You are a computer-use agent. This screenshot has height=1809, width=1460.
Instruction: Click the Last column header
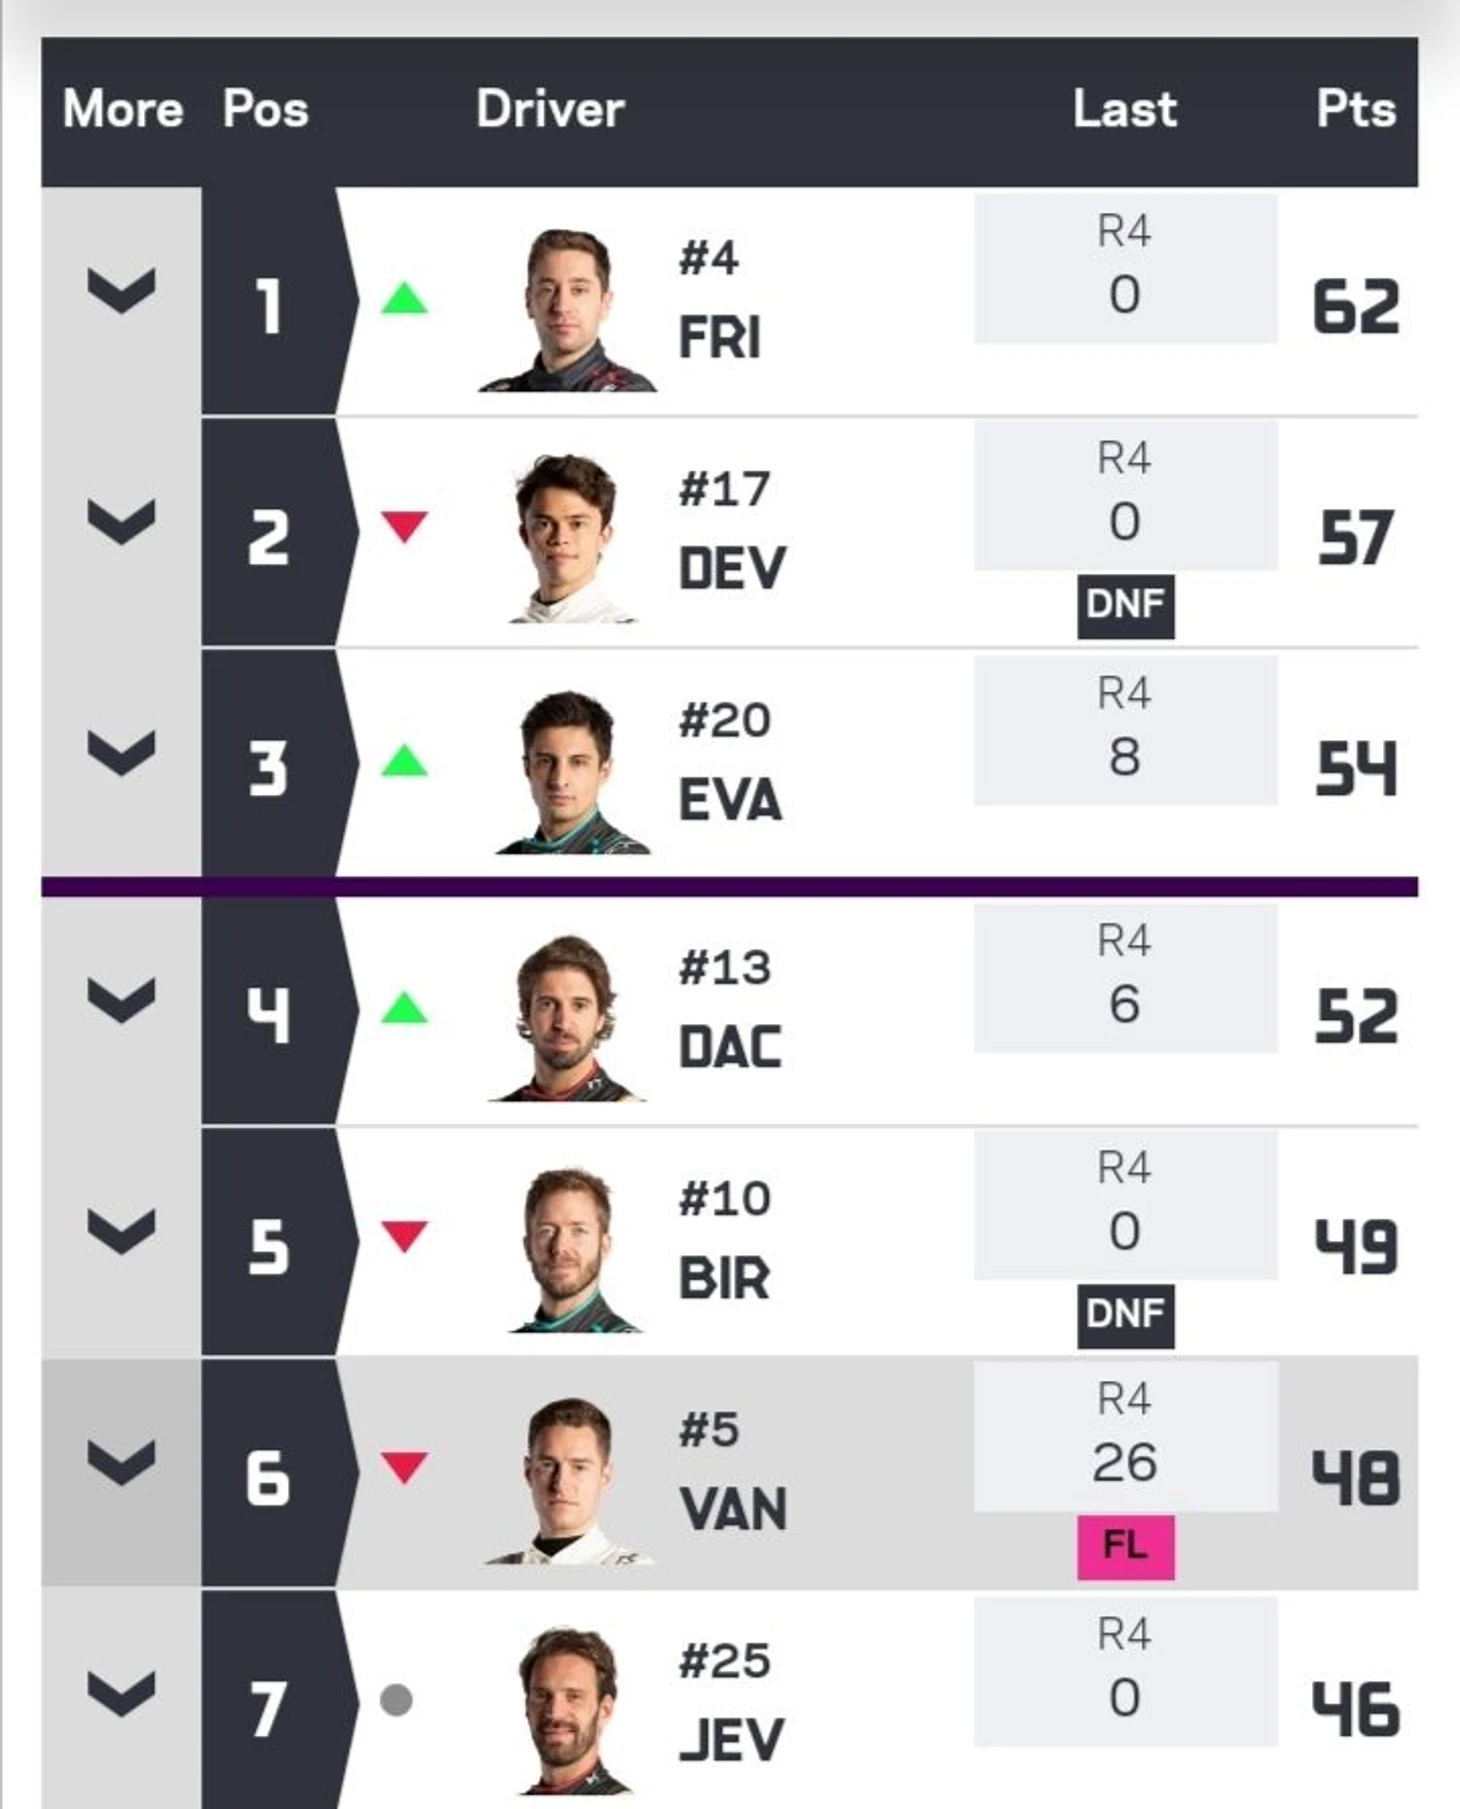click(1125, 109)
